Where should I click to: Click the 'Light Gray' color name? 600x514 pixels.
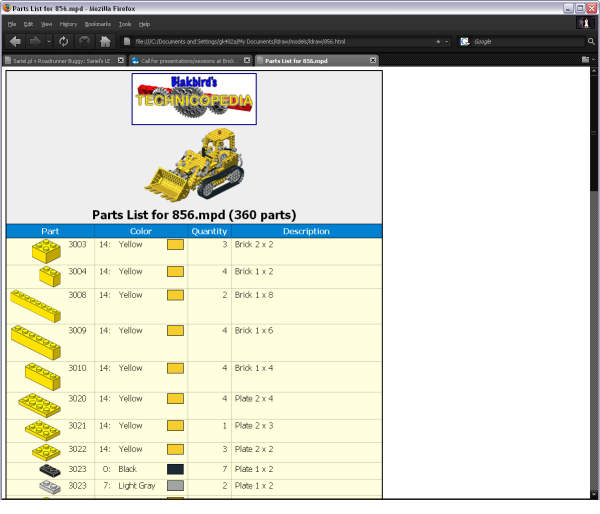pos(137,486)
